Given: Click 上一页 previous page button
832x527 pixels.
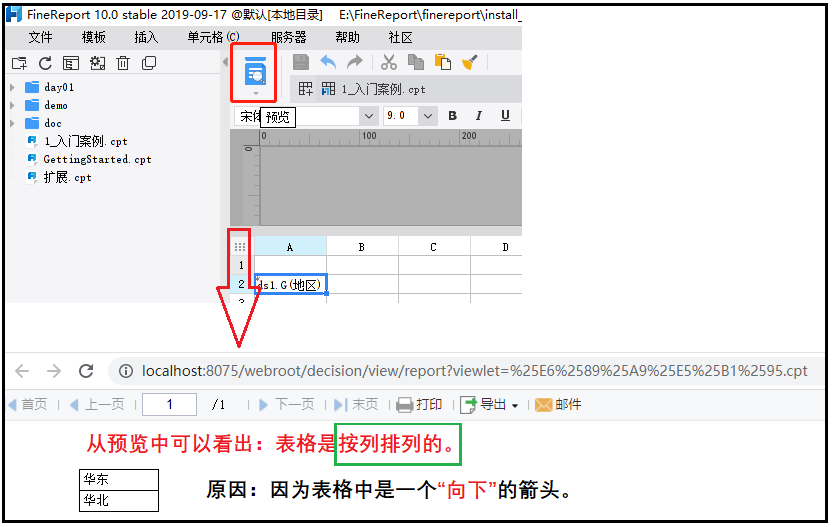Looking at the screenshot, I should click(x=97, y=405).
